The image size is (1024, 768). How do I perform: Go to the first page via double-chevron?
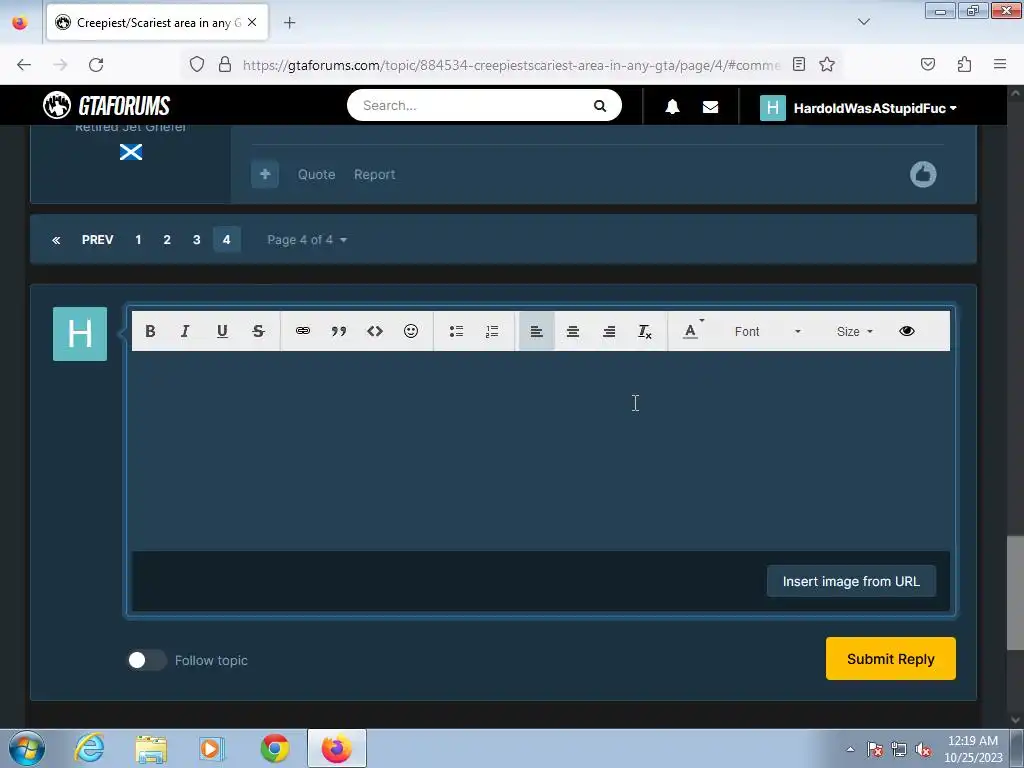[56, 240]
